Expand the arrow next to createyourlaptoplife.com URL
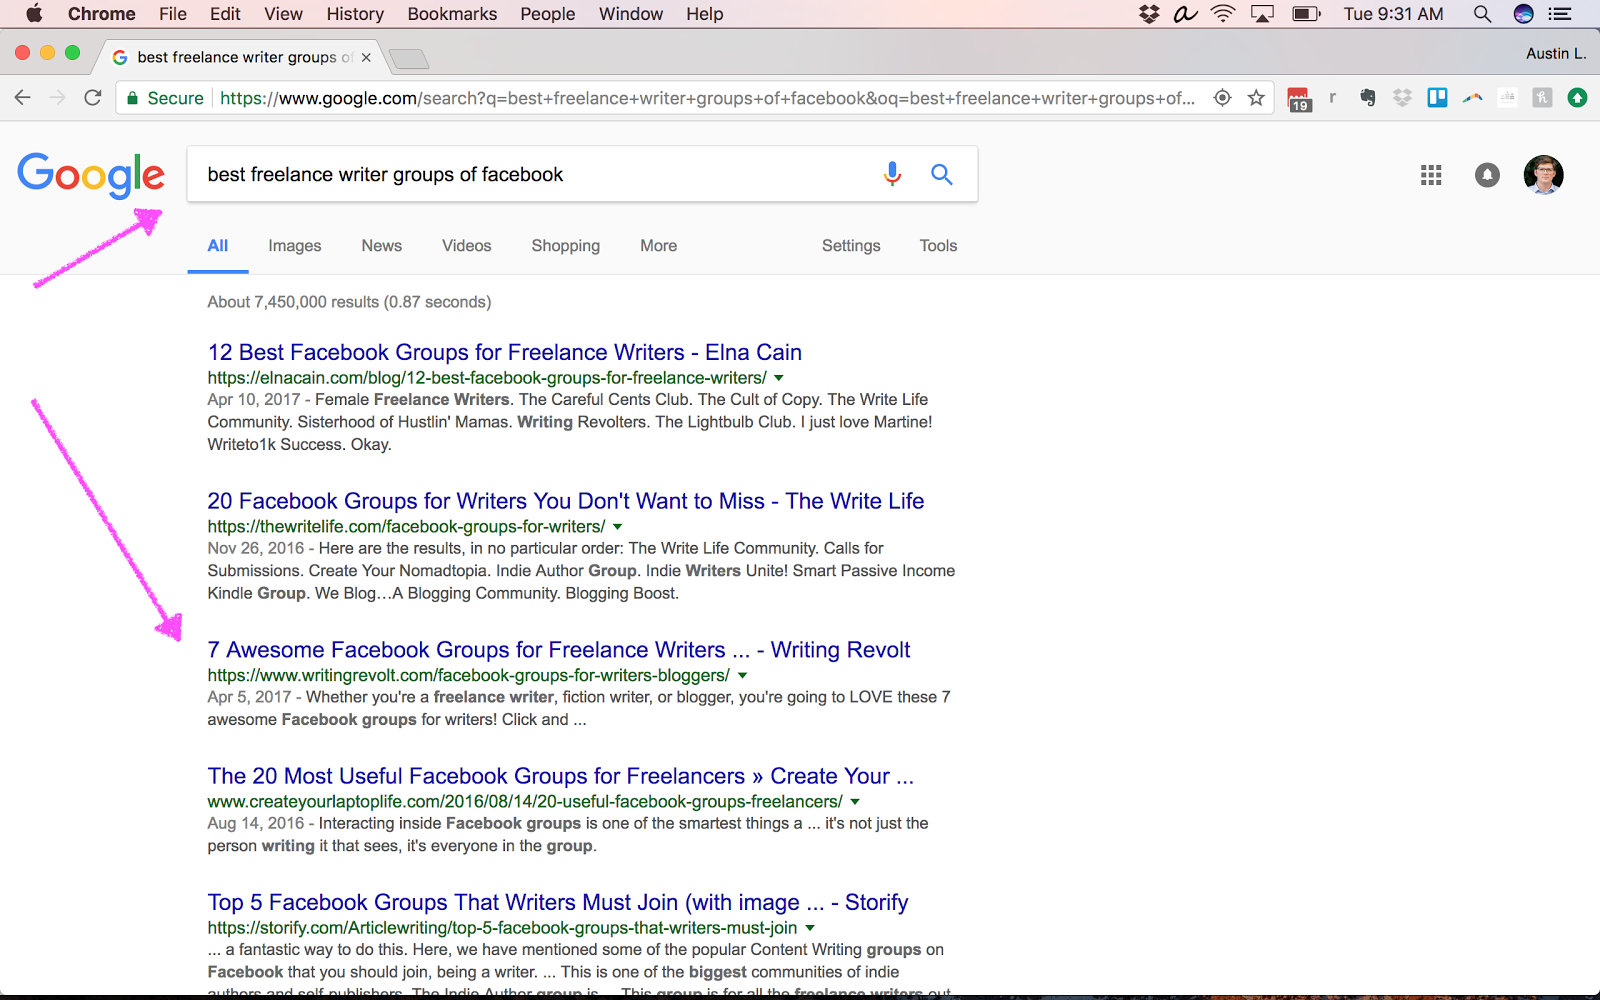 pos(855,802)
